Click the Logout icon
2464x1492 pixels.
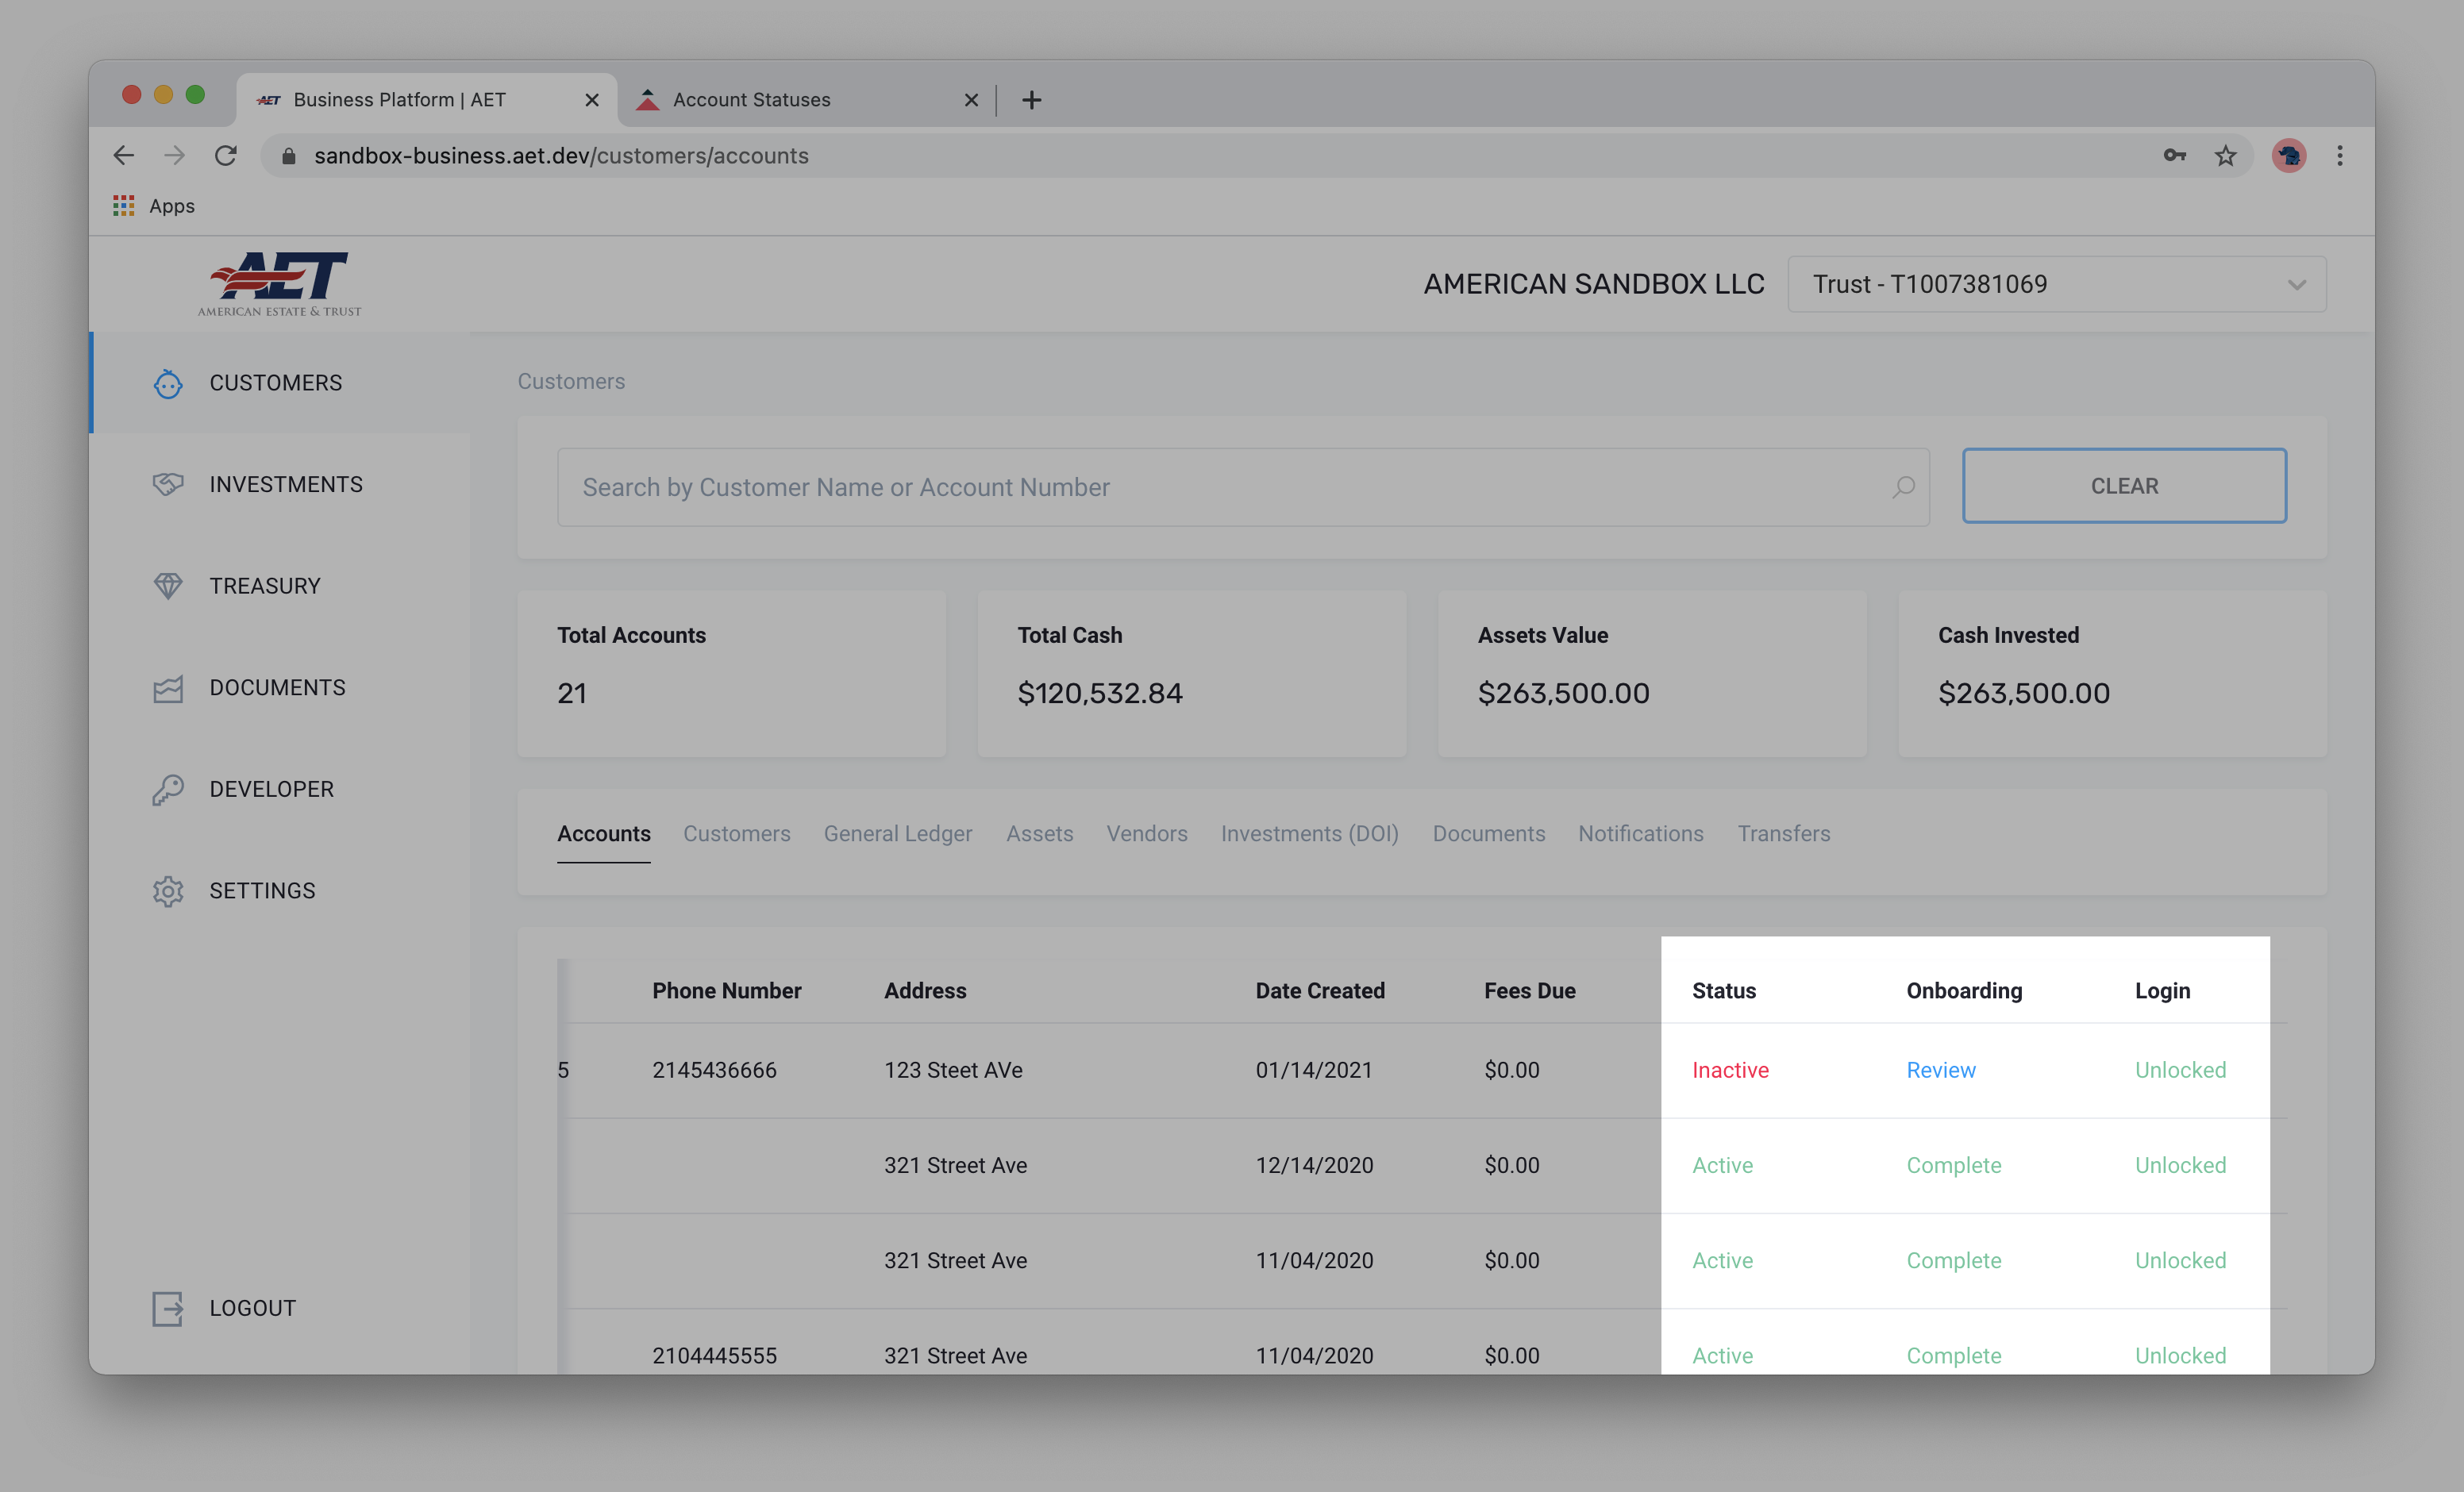pyautogui.click(x=168, y=1308)
